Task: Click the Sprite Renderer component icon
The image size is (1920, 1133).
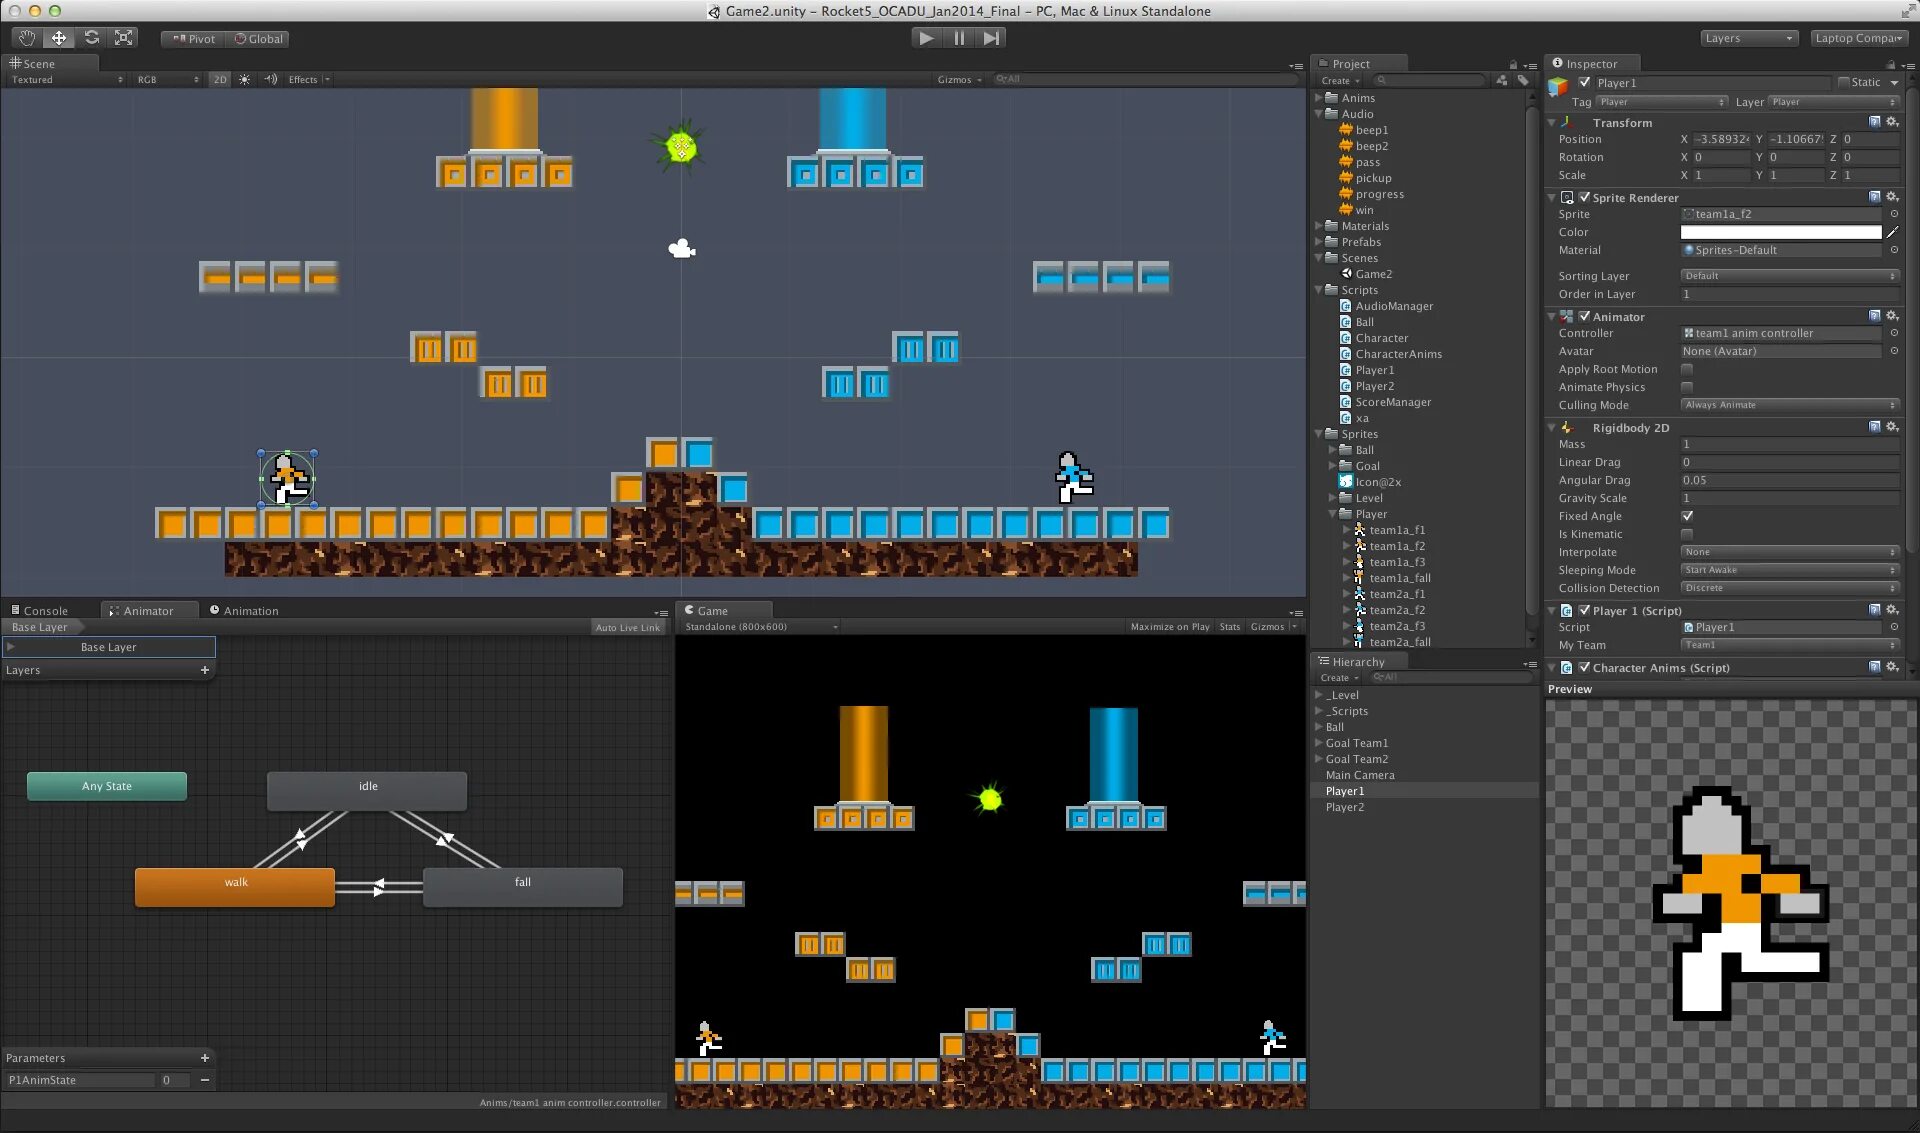Action: [1567, 197]
